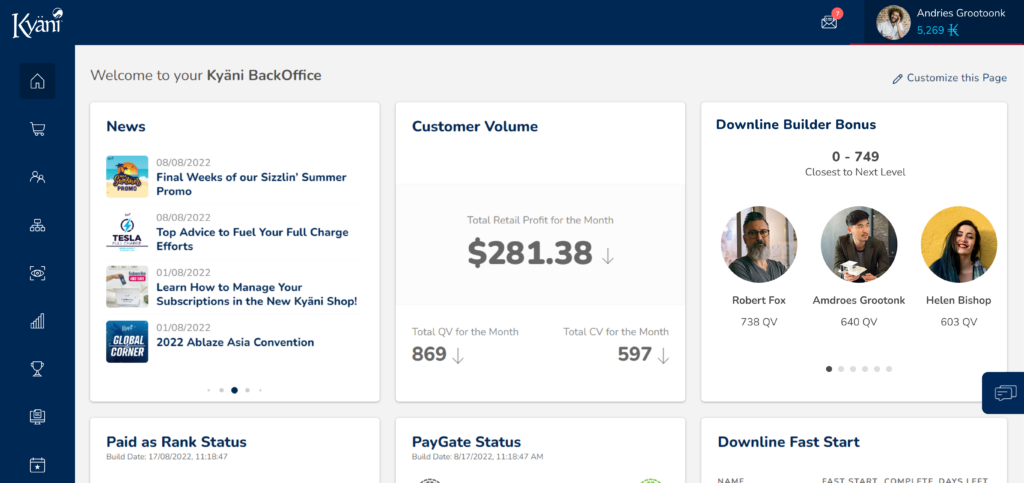
Task: Click the 5.269 points balance
Action: [931, 30]
